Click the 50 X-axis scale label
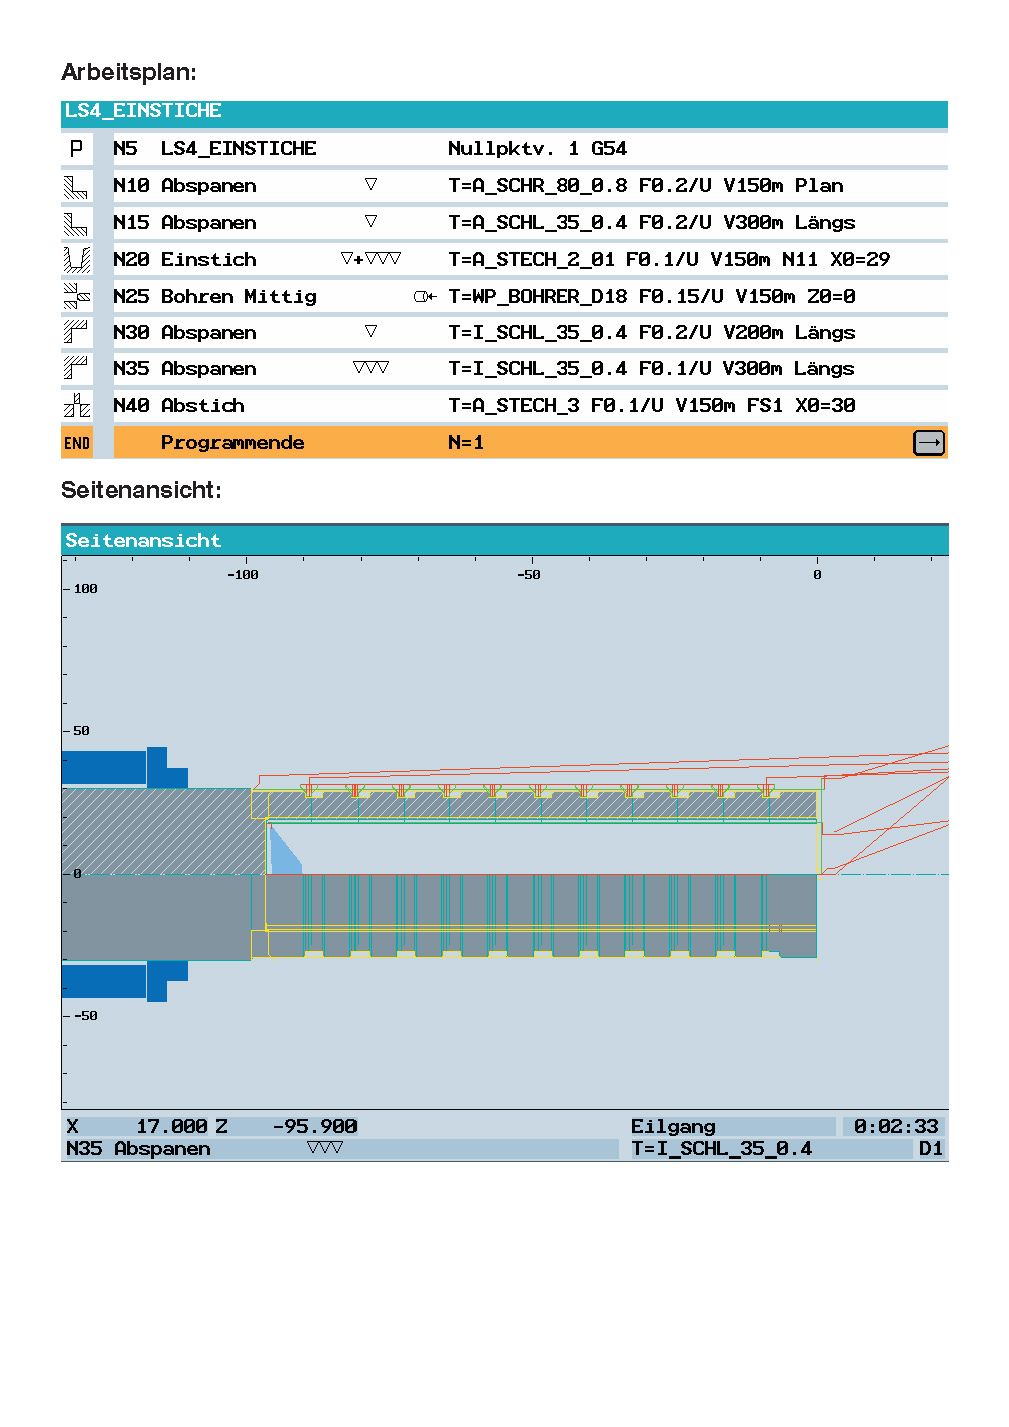The width and height of the screenshot is (1009, 1427). point(81,731)
